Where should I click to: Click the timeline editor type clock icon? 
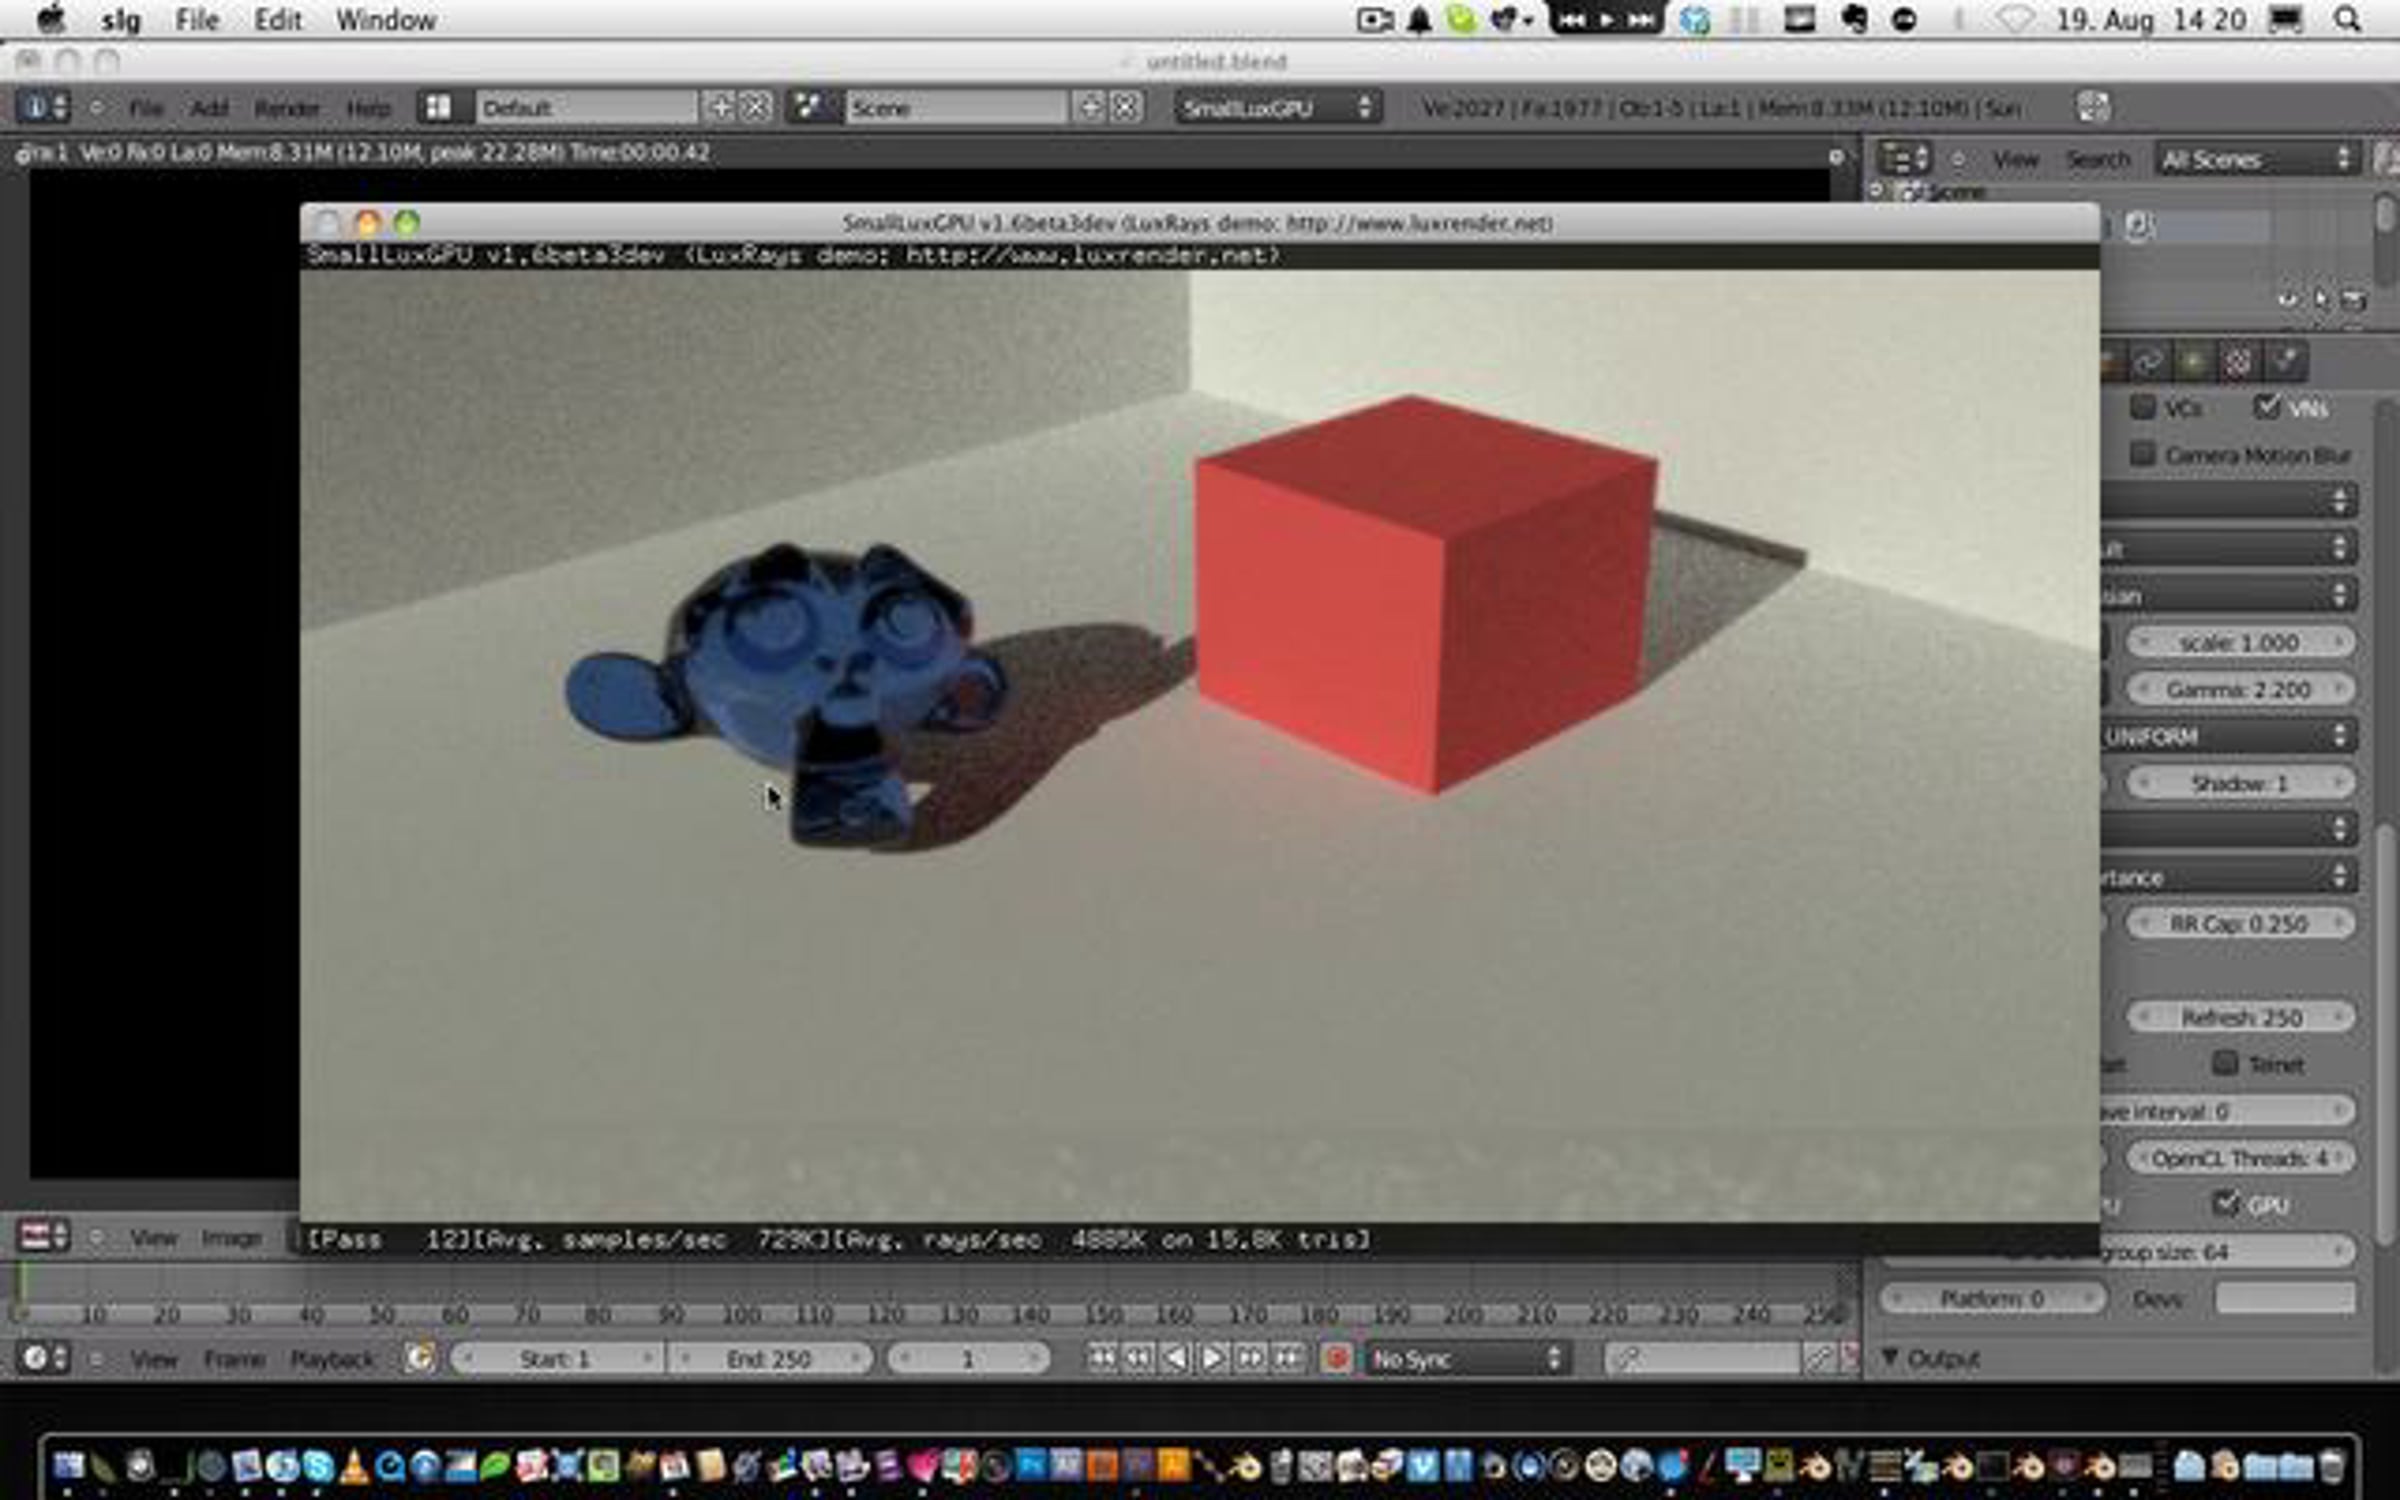click(x=36, y=1358)
